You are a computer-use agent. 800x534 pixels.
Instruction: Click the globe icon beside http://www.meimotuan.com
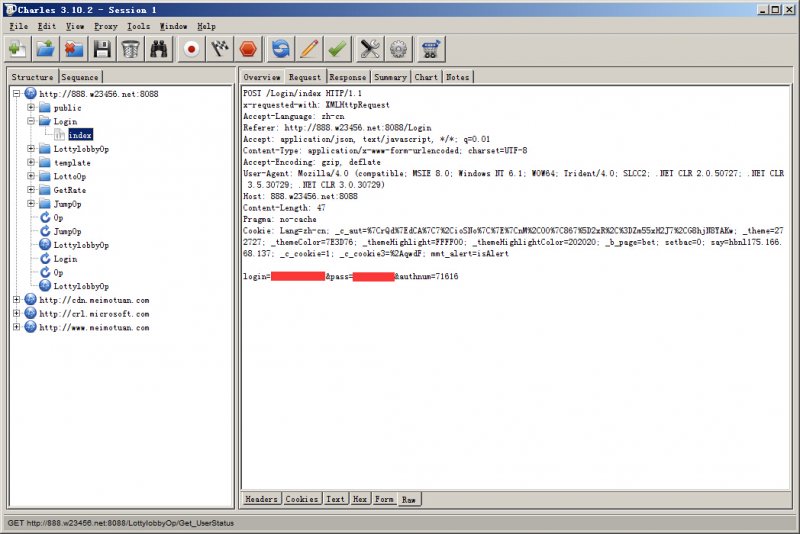click(30, 327)
